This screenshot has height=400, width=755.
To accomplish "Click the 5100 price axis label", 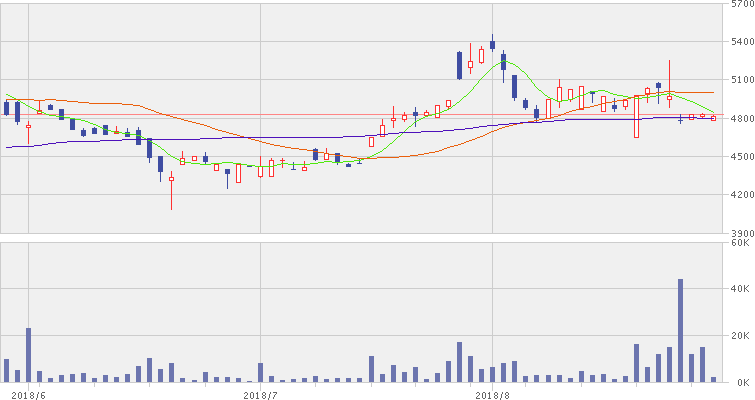I will (739, 80).
